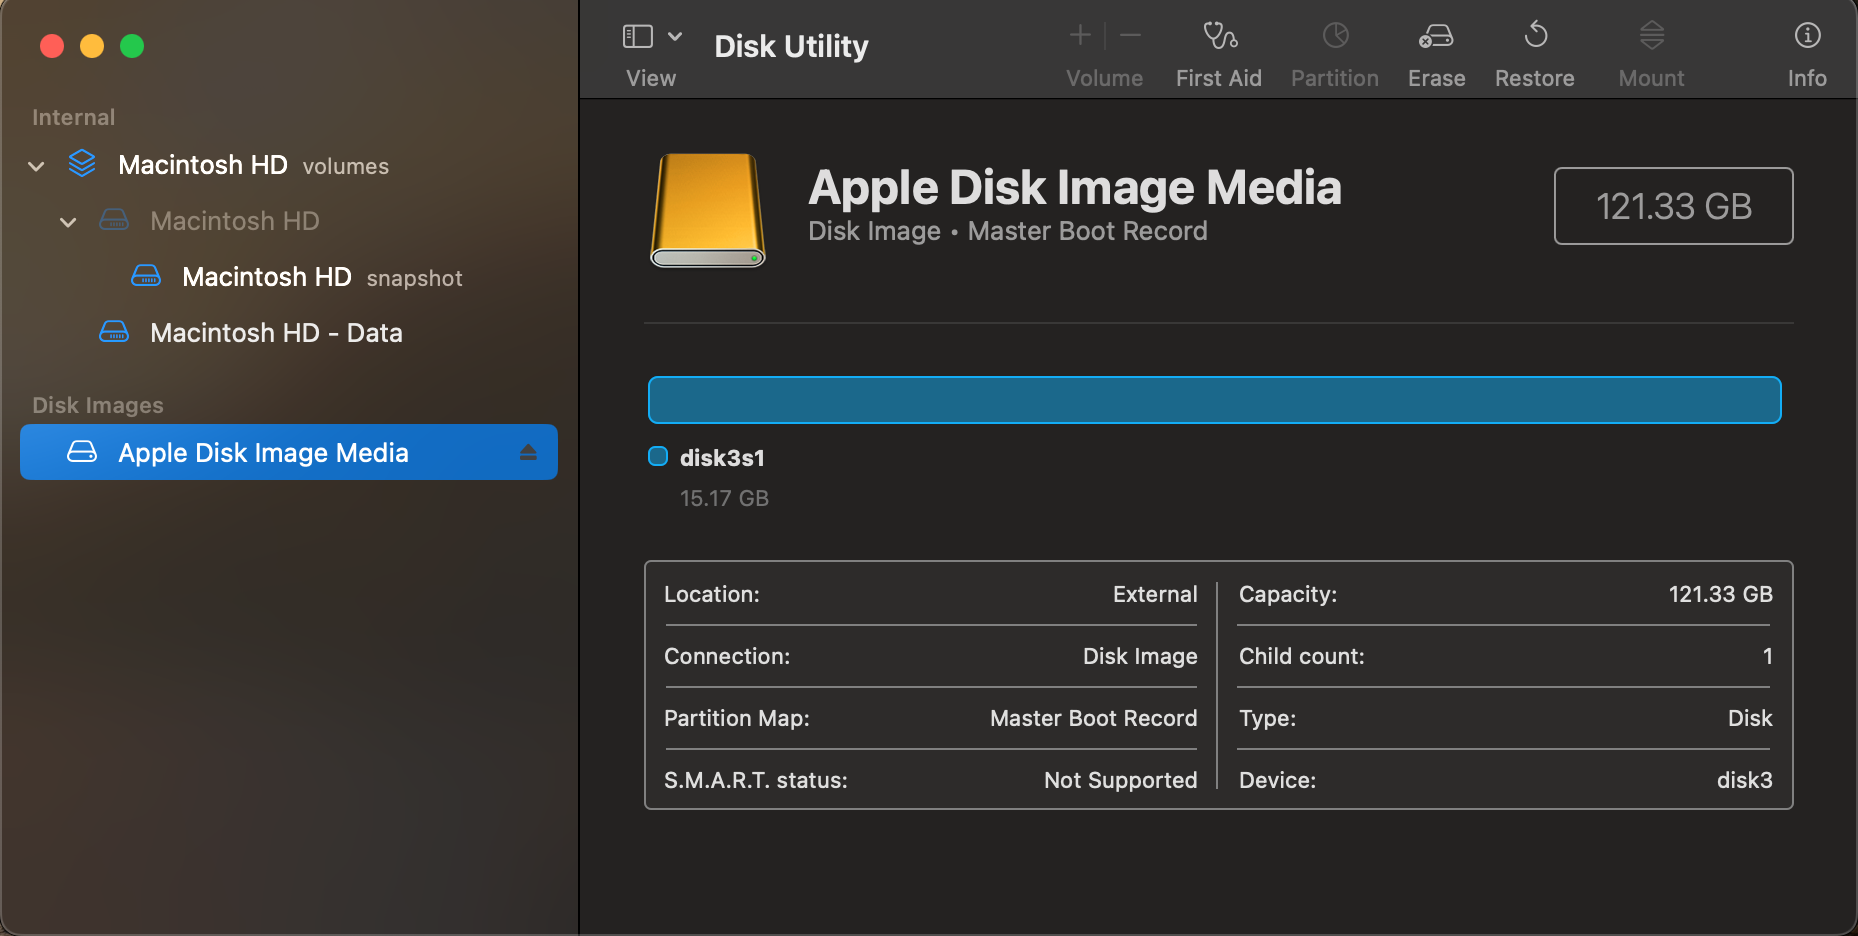Collapse the nested Macintosh HD volume
This screenshot has height=936, width=1858.
tap(68, 222)
